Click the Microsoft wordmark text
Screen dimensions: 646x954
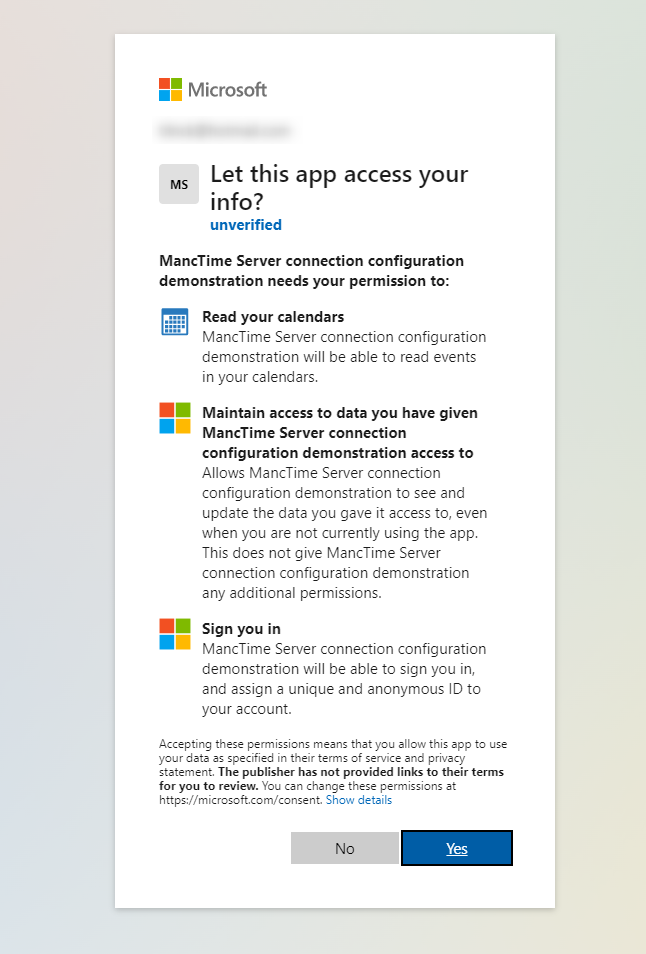point(228,89)
